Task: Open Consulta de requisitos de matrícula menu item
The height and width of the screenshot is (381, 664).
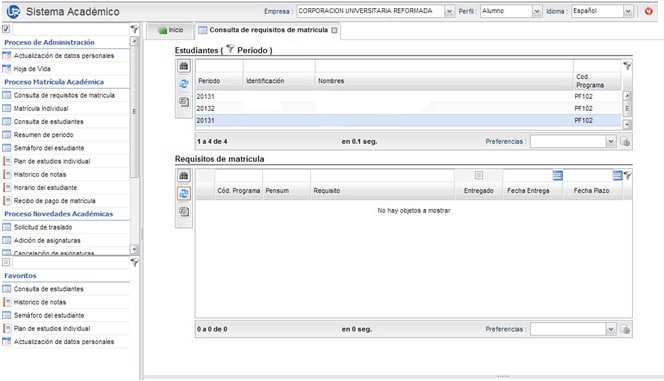Action: 64,96
